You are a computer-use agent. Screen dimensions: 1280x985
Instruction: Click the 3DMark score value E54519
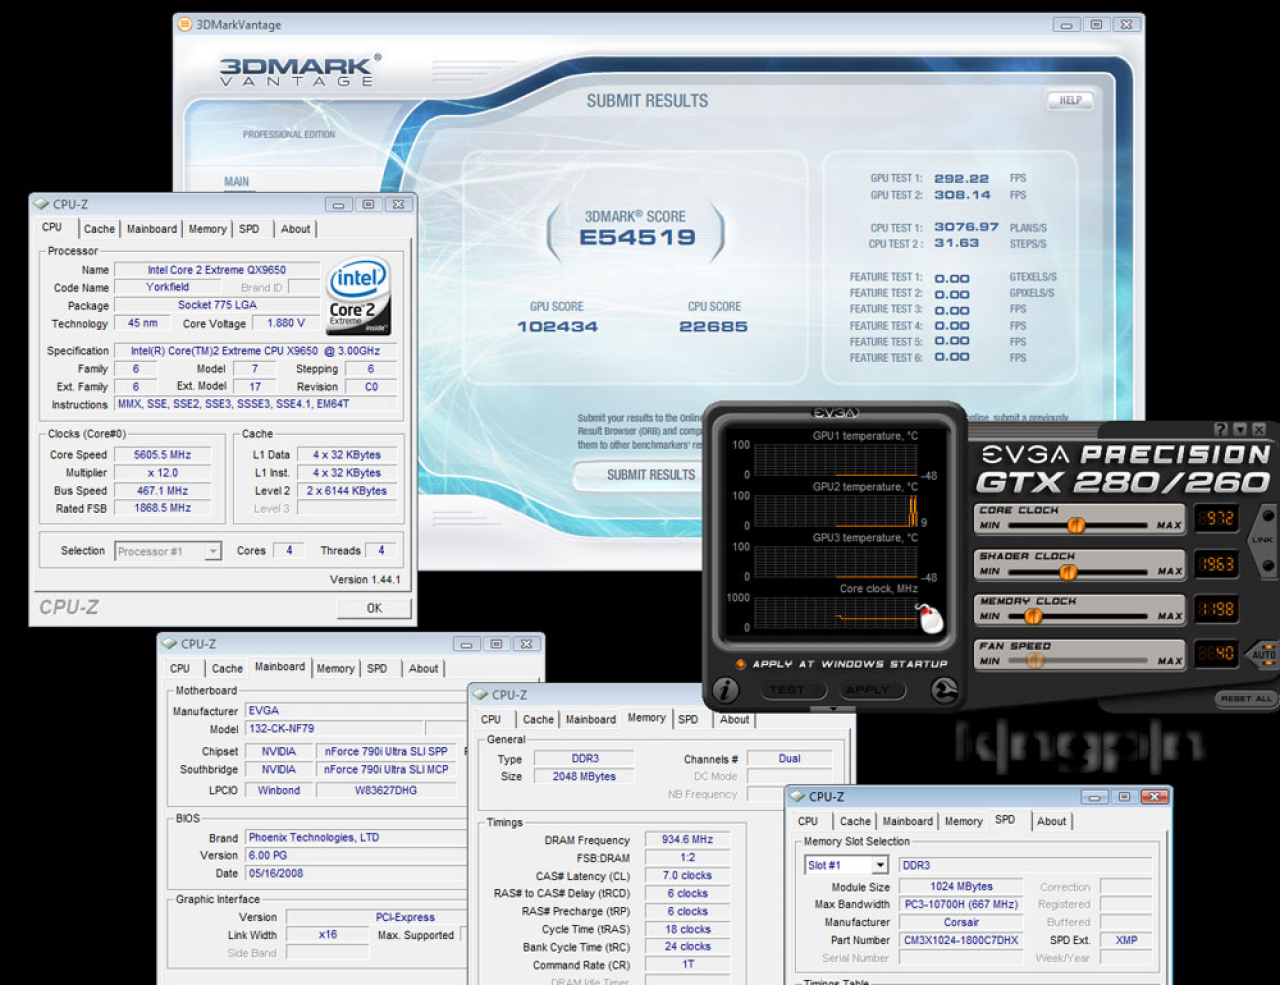click(638, 238)
